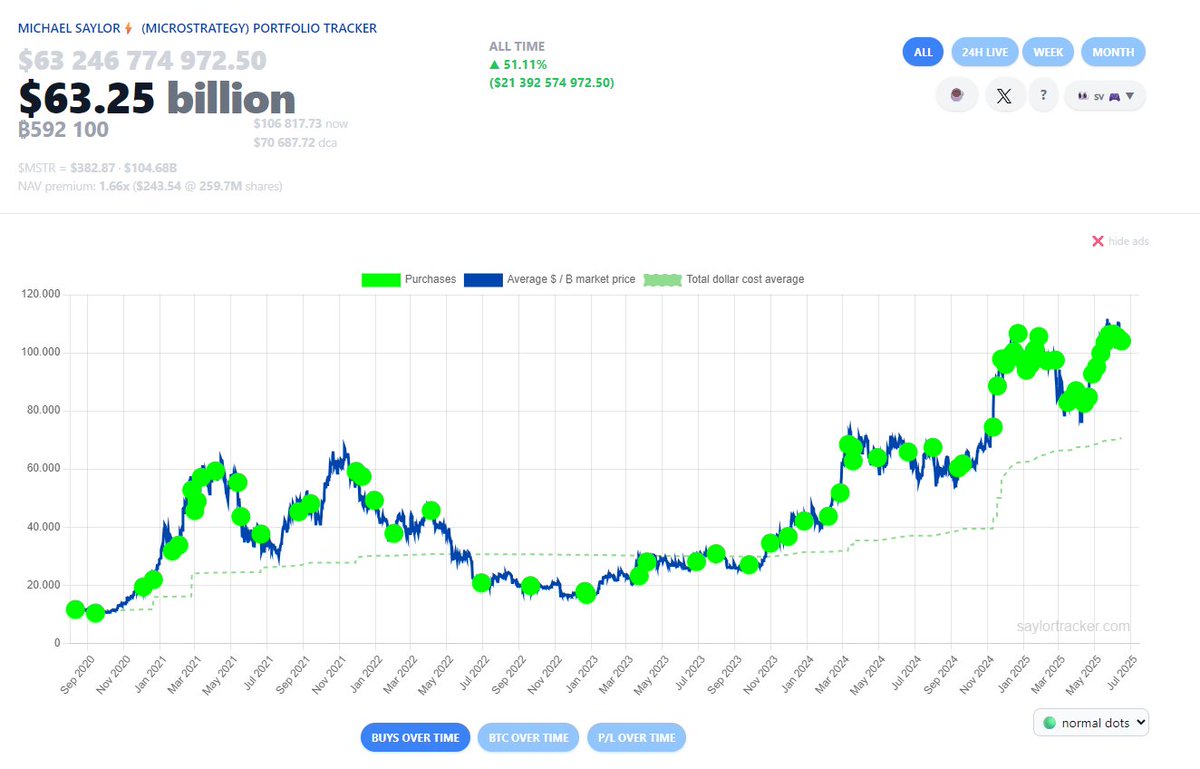
Task: Toggle Total dollar cost average legend
Action: click(724, 279)
